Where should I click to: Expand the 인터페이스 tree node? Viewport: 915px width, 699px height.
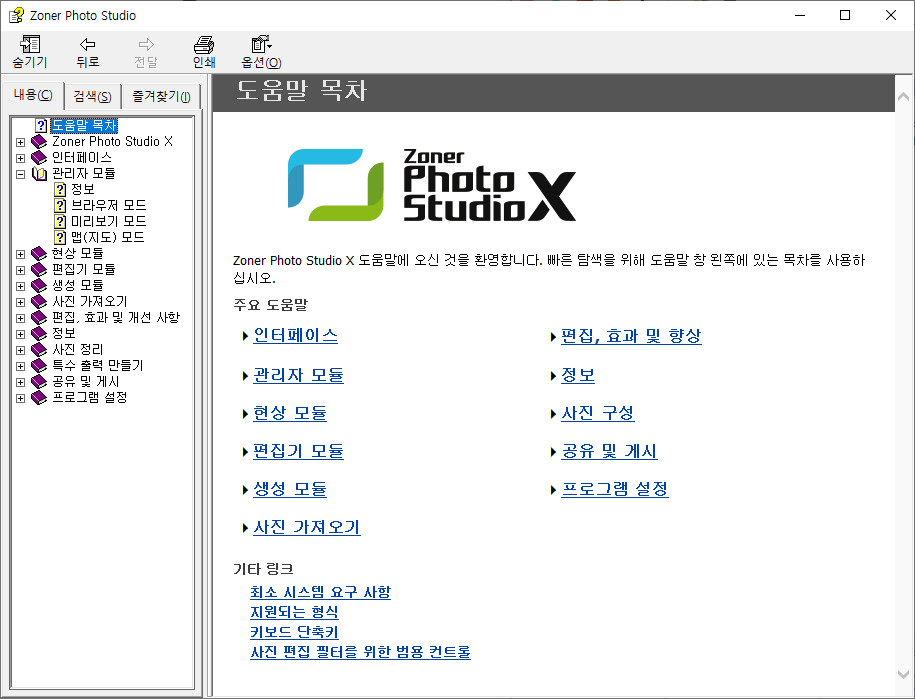[20, 158]
